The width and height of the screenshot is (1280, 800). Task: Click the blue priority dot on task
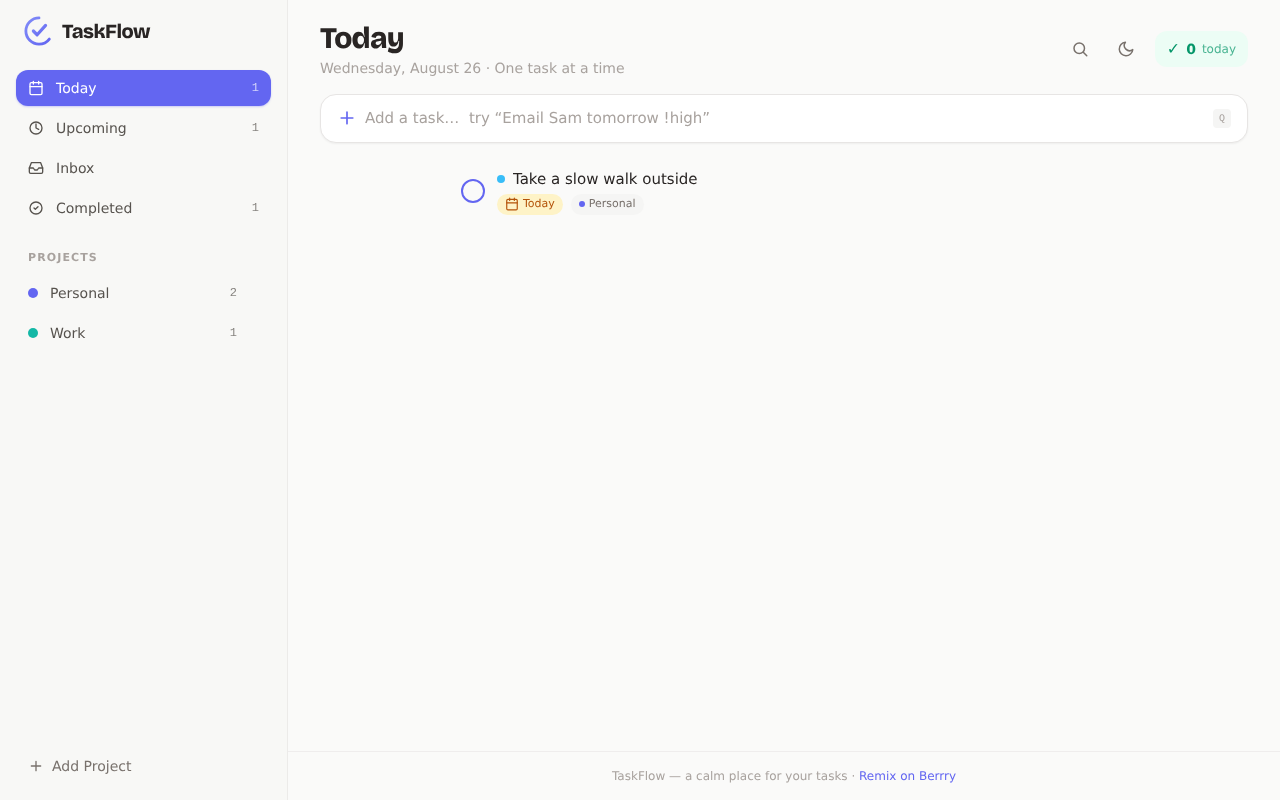coord(501,179)
